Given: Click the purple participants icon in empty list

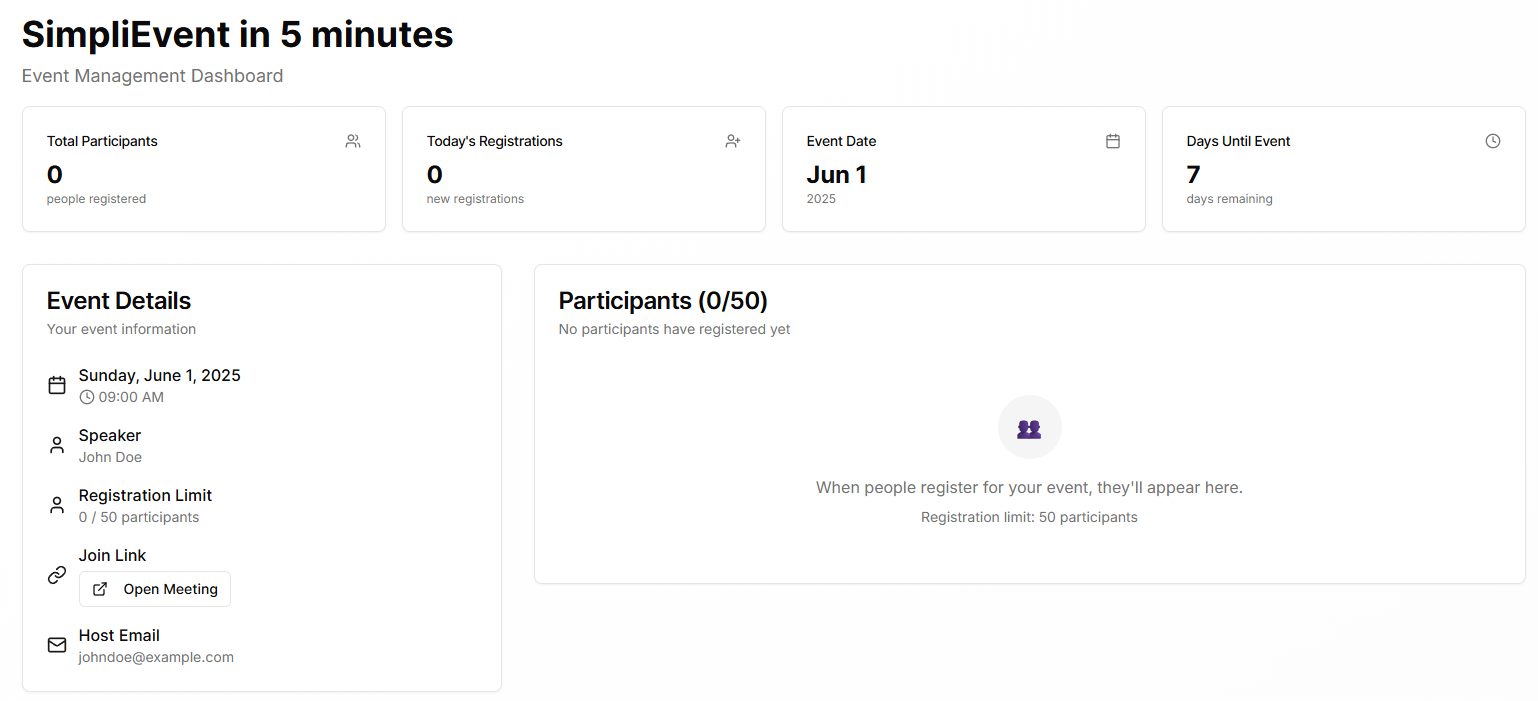Looking at the screenshot, I should click(1029, 428).
